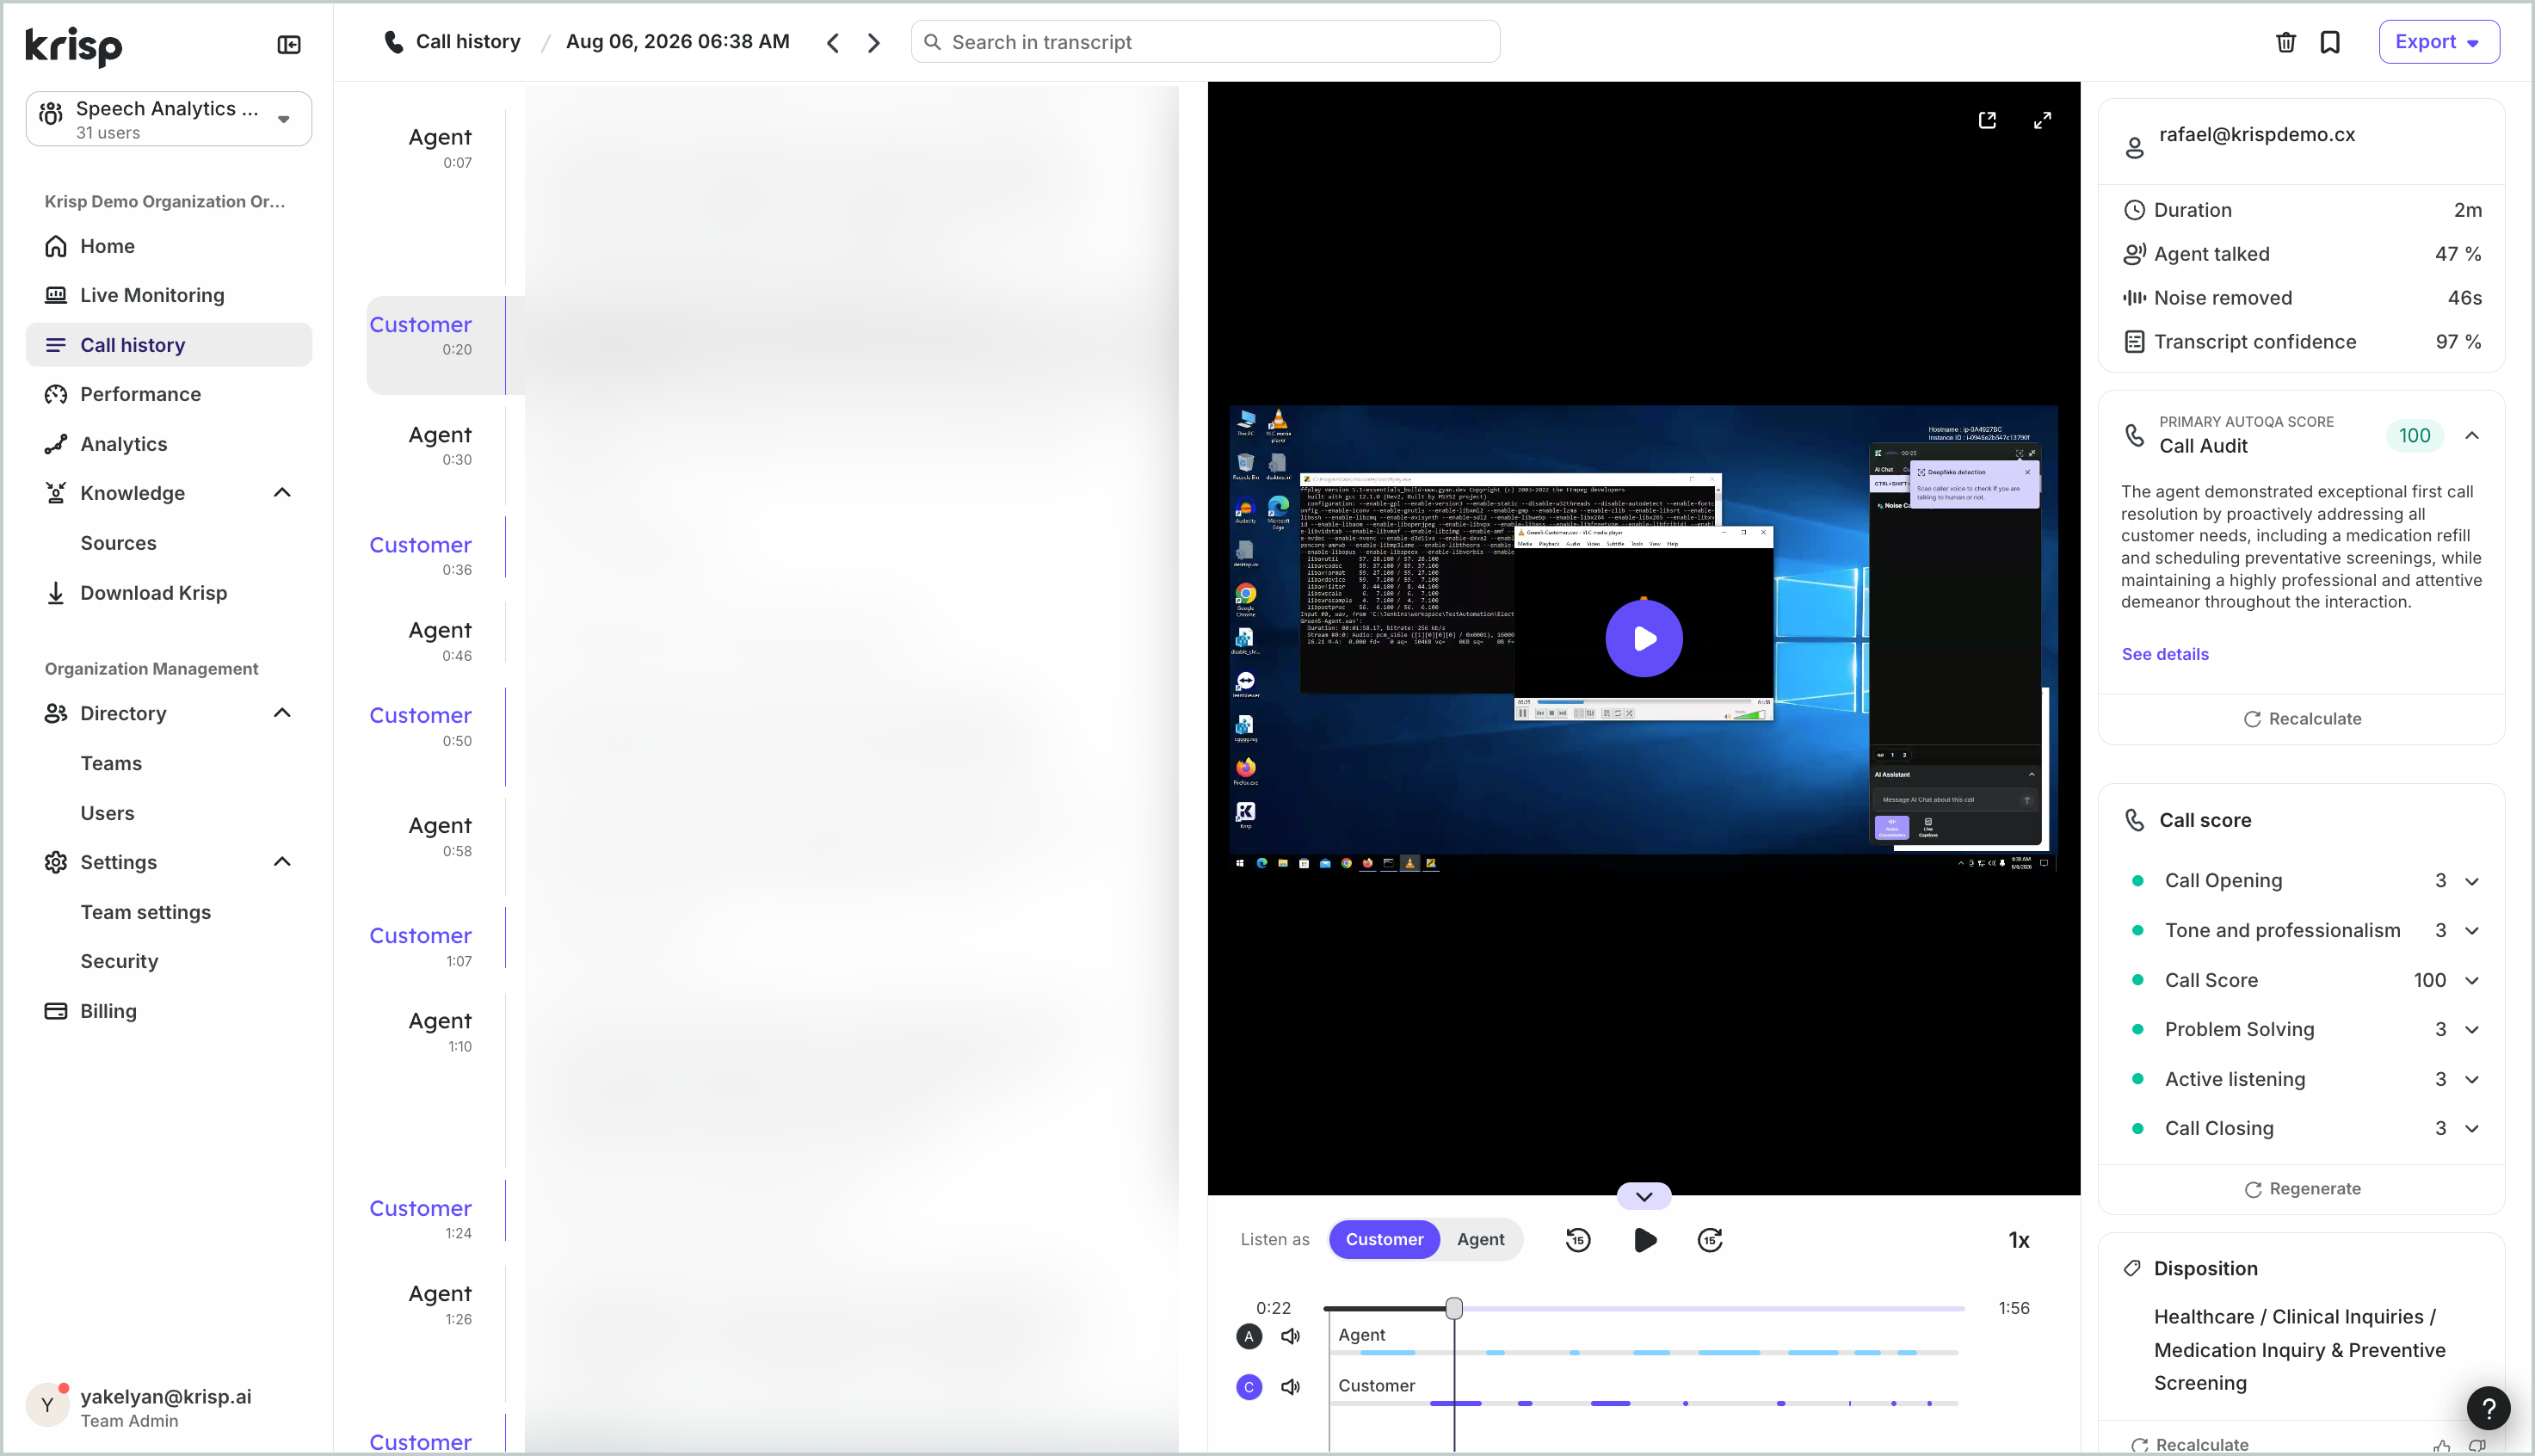
Task: Open Team settings
Action: [x=146, y=912]
